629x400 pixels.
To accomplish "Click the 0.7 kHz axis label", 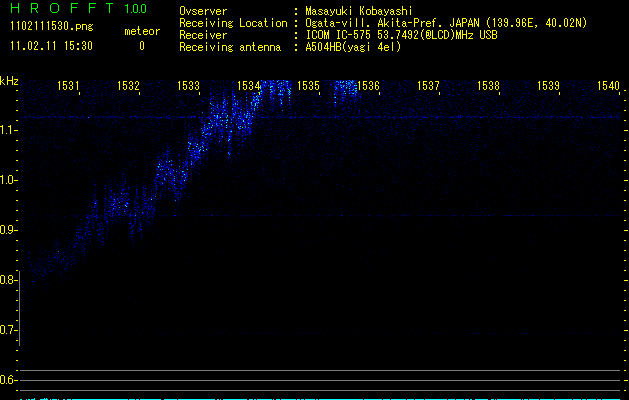I will (8, 330).
